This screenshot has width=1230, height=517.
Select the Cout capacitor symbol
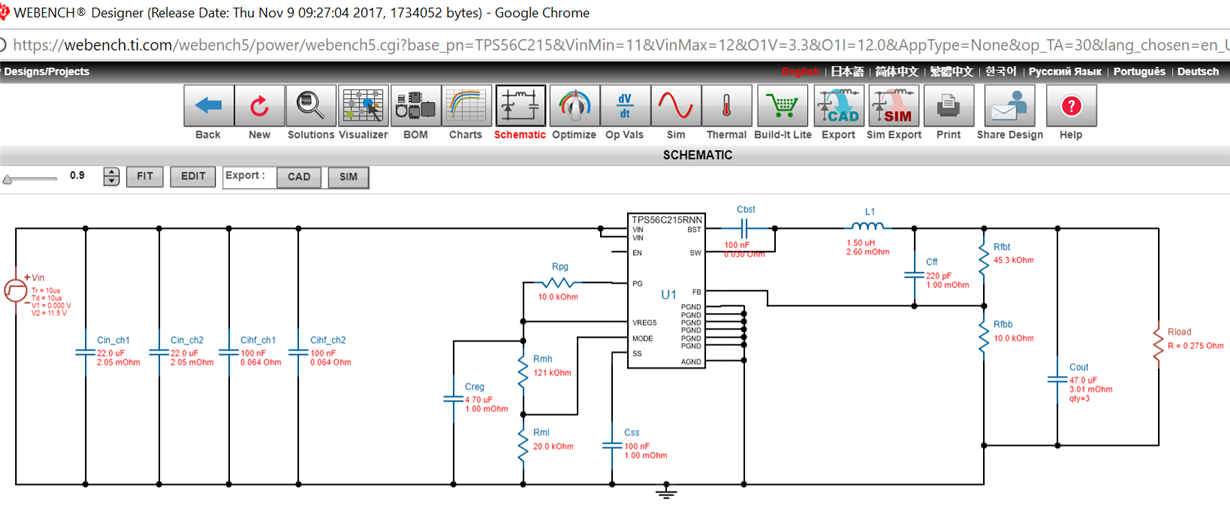pos(1058,379)
